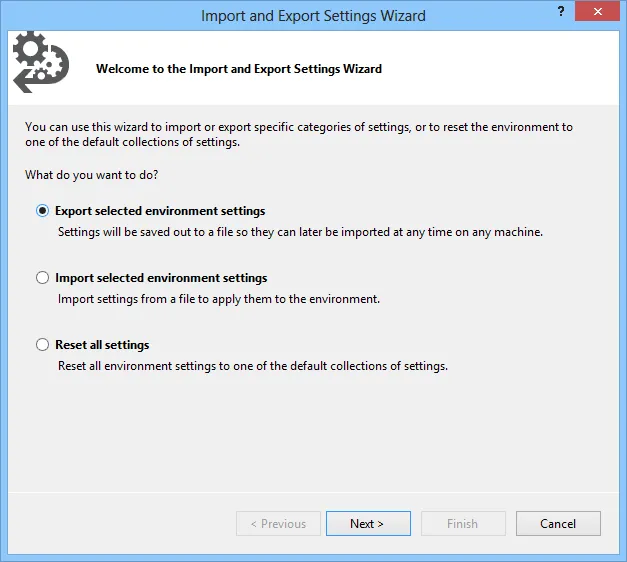Click the Cancel button
Screen dimensions: 627x562
tap(558, 524)
